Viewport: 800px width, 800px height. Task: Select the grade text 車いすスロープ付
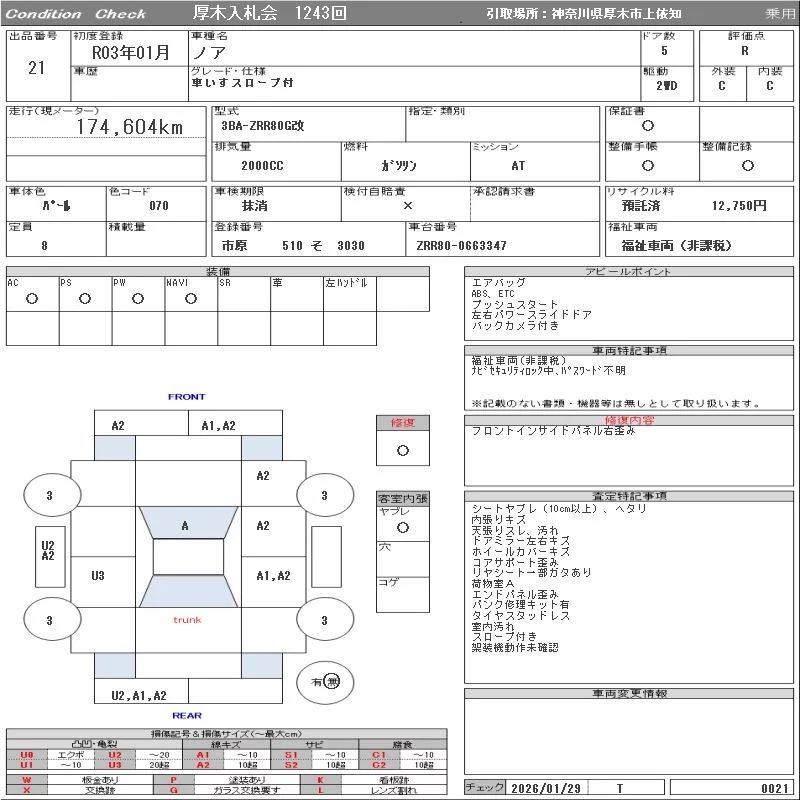242,83
